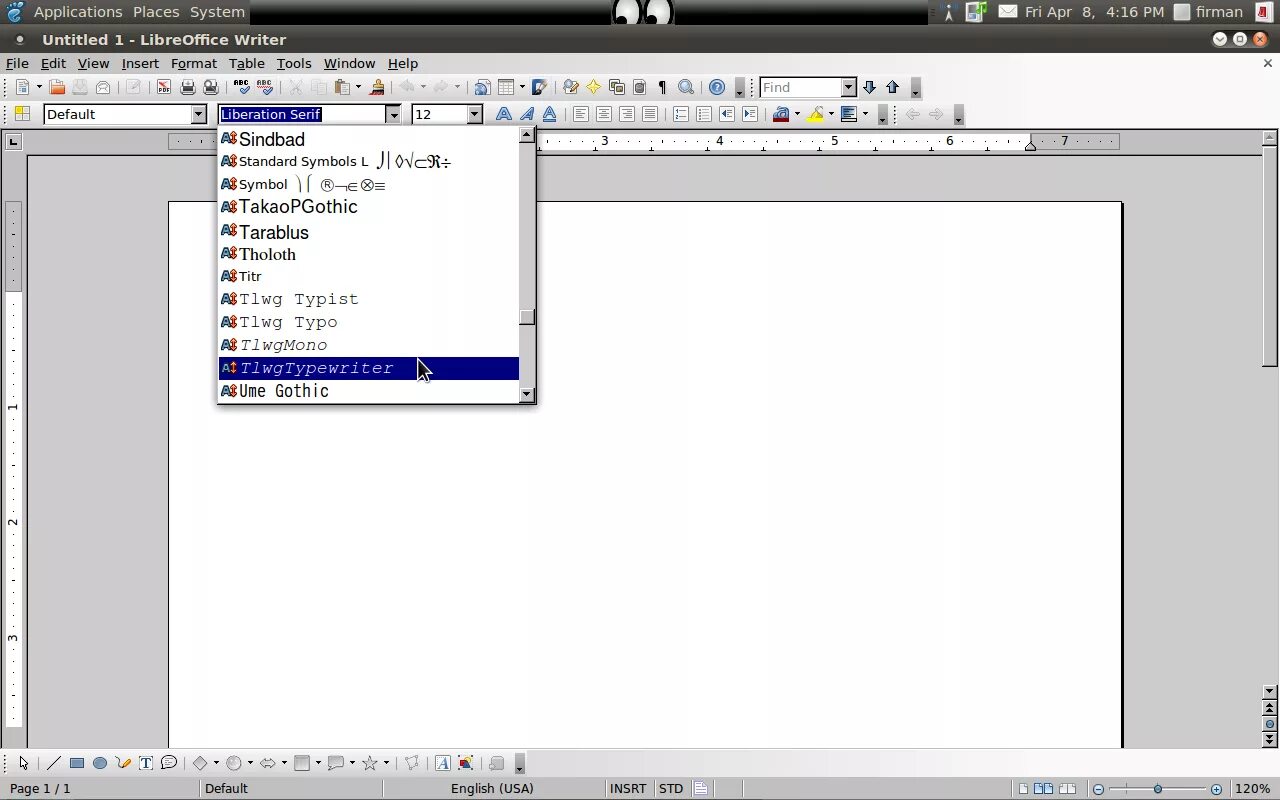Show the Draw Functions toolbar
1280x800 pixels.
540,87
